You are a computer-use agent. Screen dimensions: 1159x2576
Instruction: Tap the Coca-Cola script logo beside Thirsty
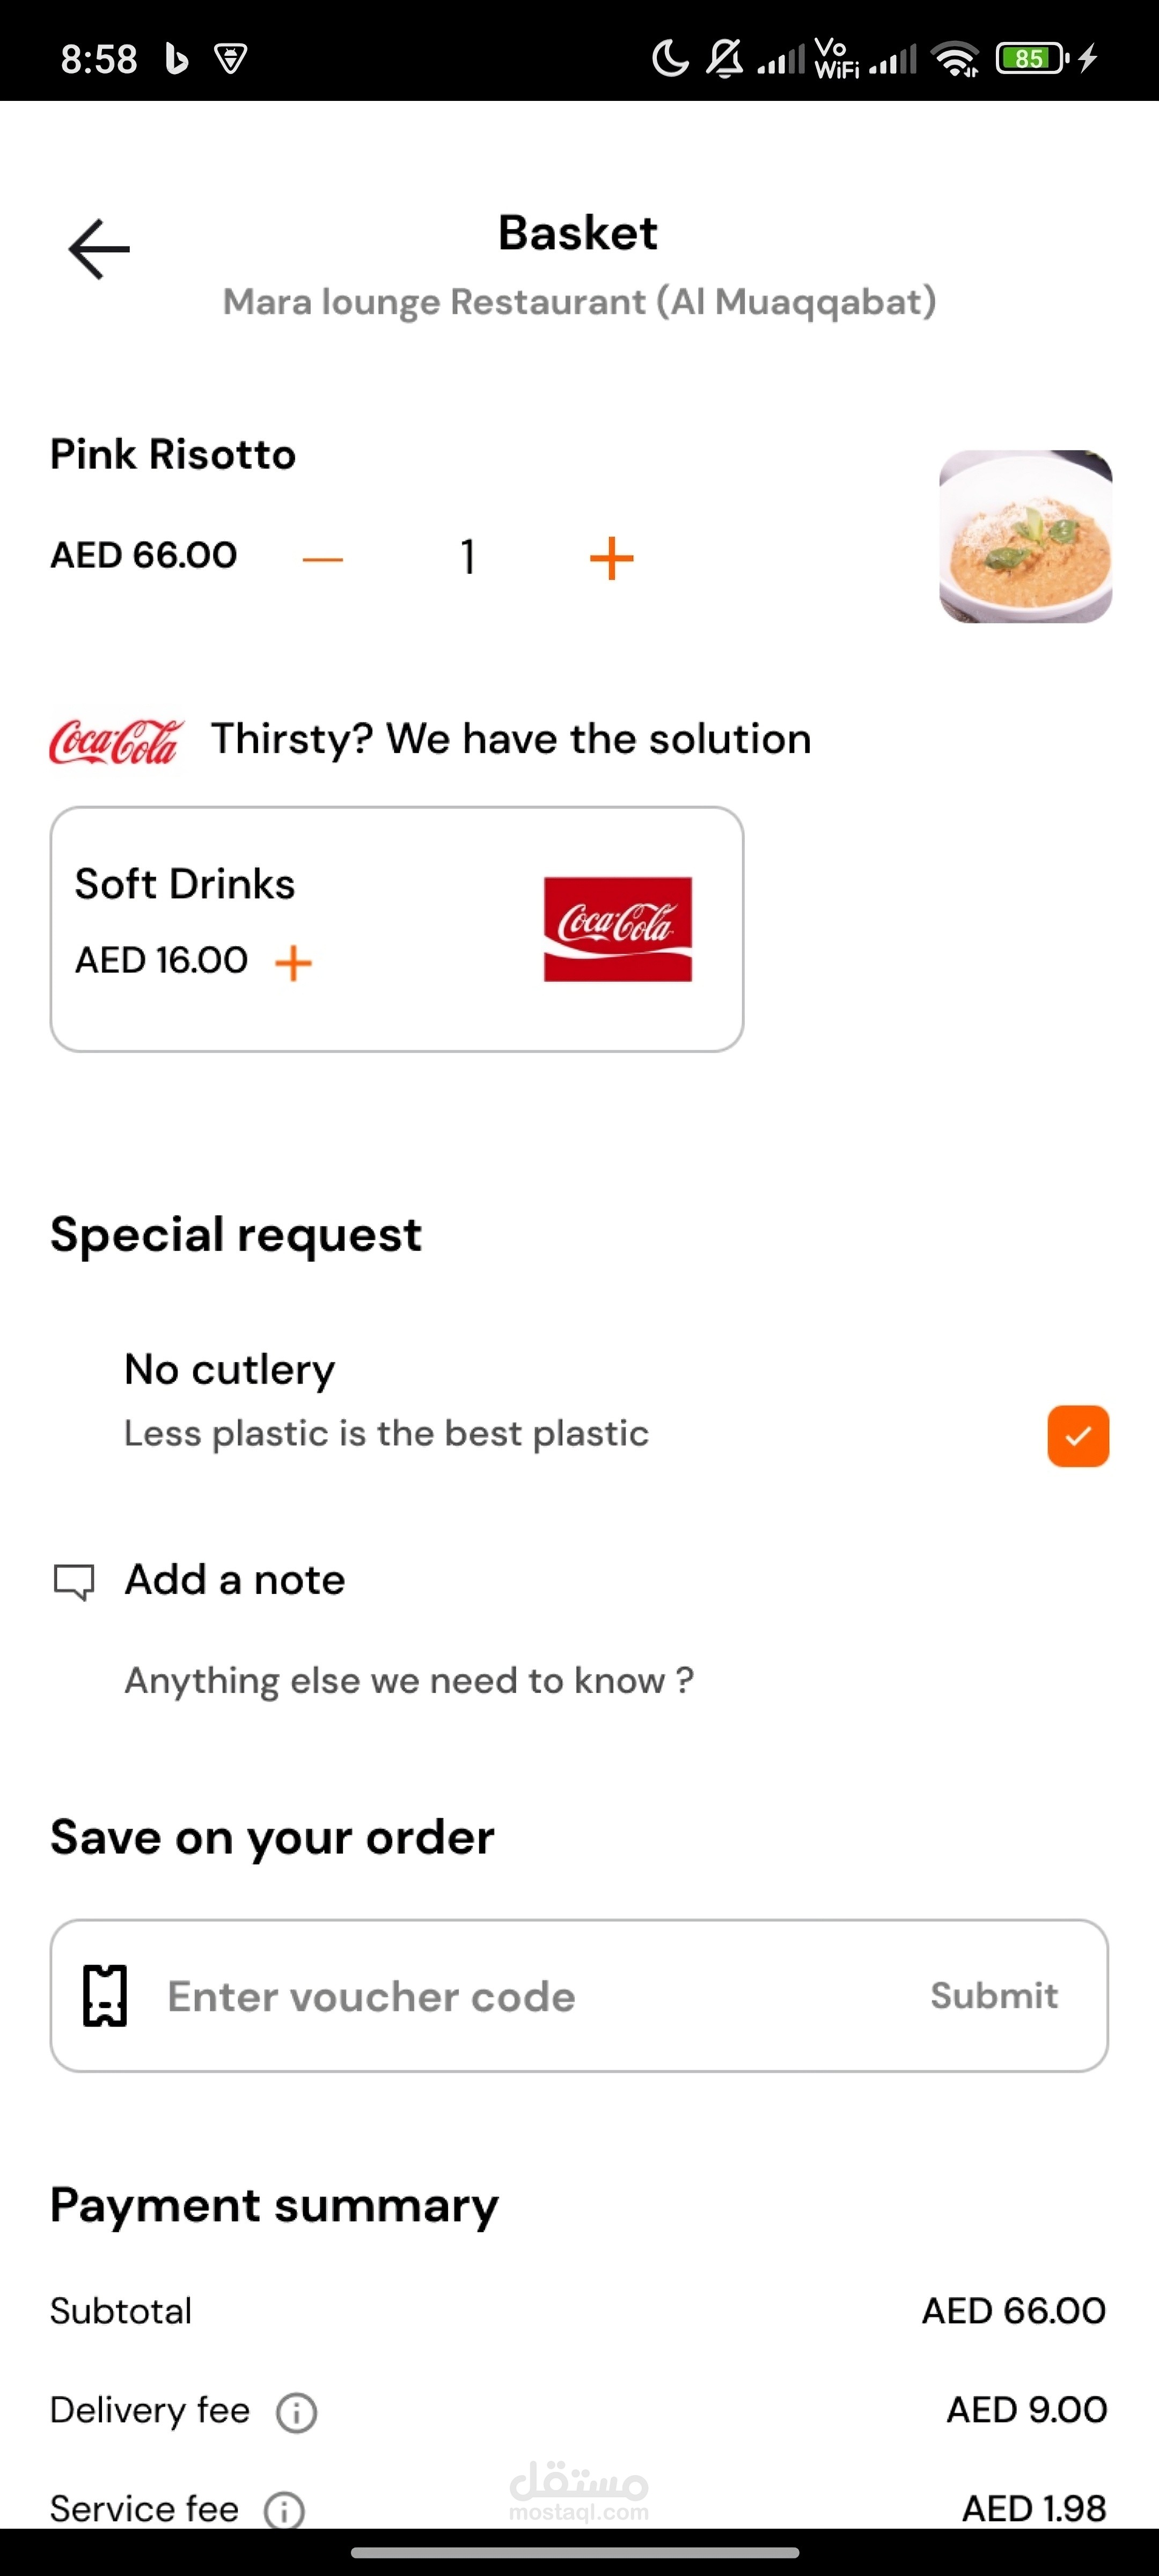pyautogui.click(x=116, y=742)
